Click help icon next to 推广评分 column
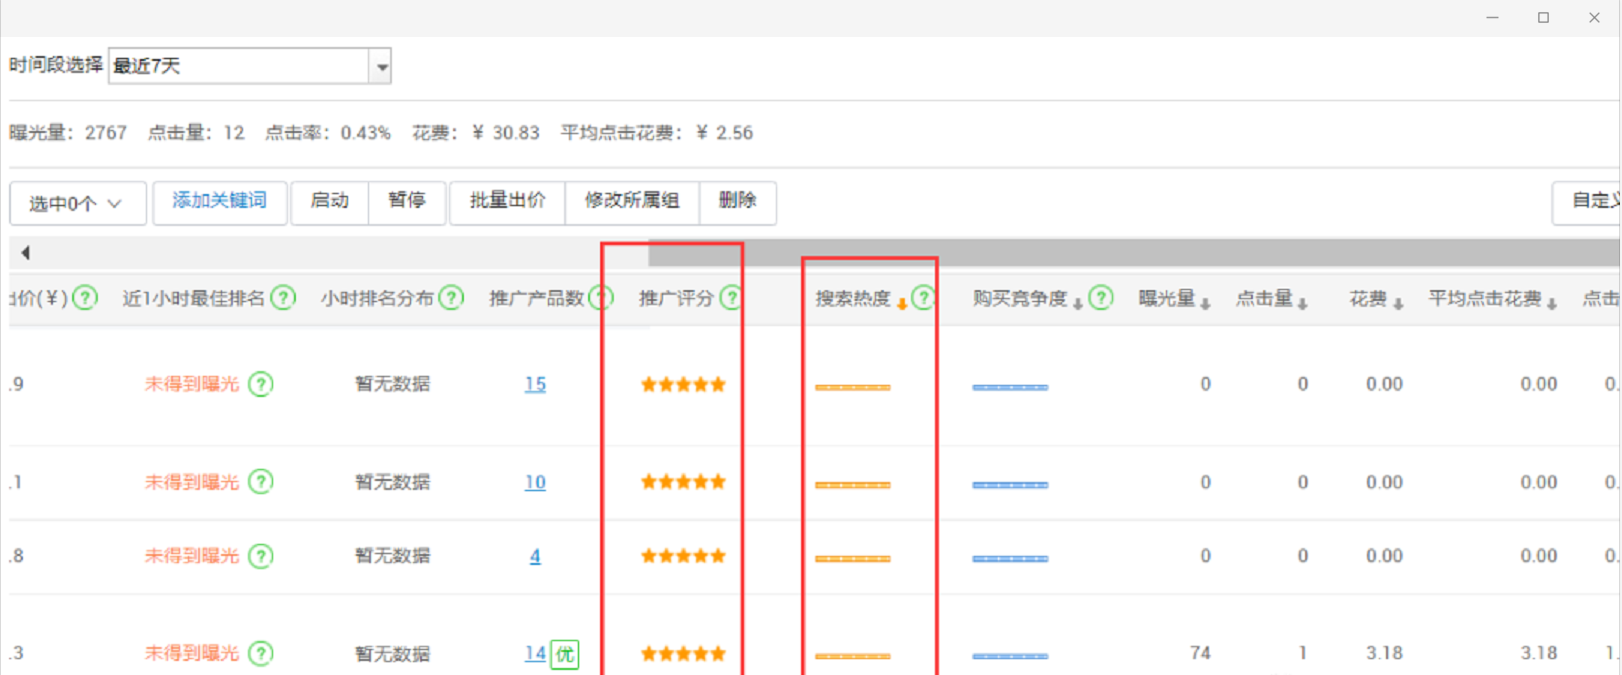 point(731,298)
